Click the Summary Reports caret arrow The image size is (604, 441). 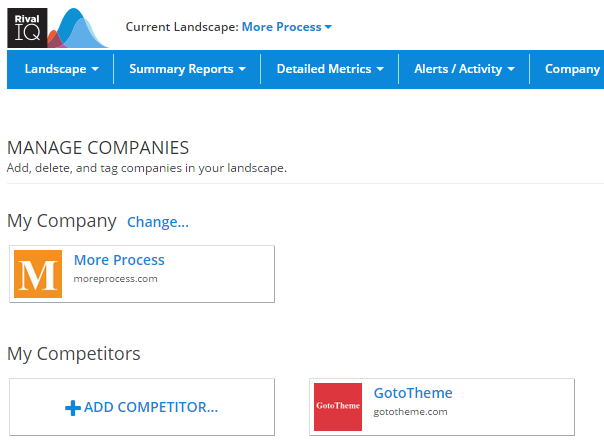pos(242,69)
